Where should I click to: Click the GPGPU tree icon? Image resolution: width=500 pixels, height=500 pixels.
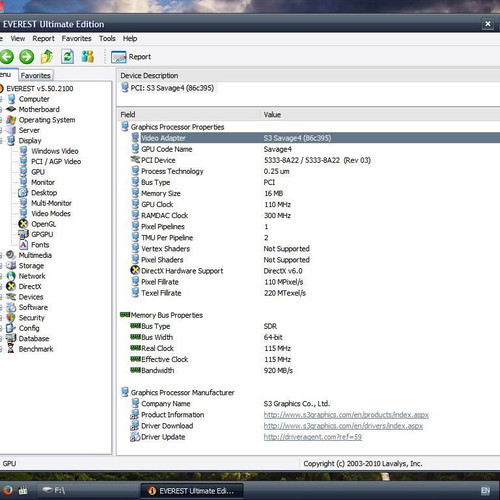[23, 234]
